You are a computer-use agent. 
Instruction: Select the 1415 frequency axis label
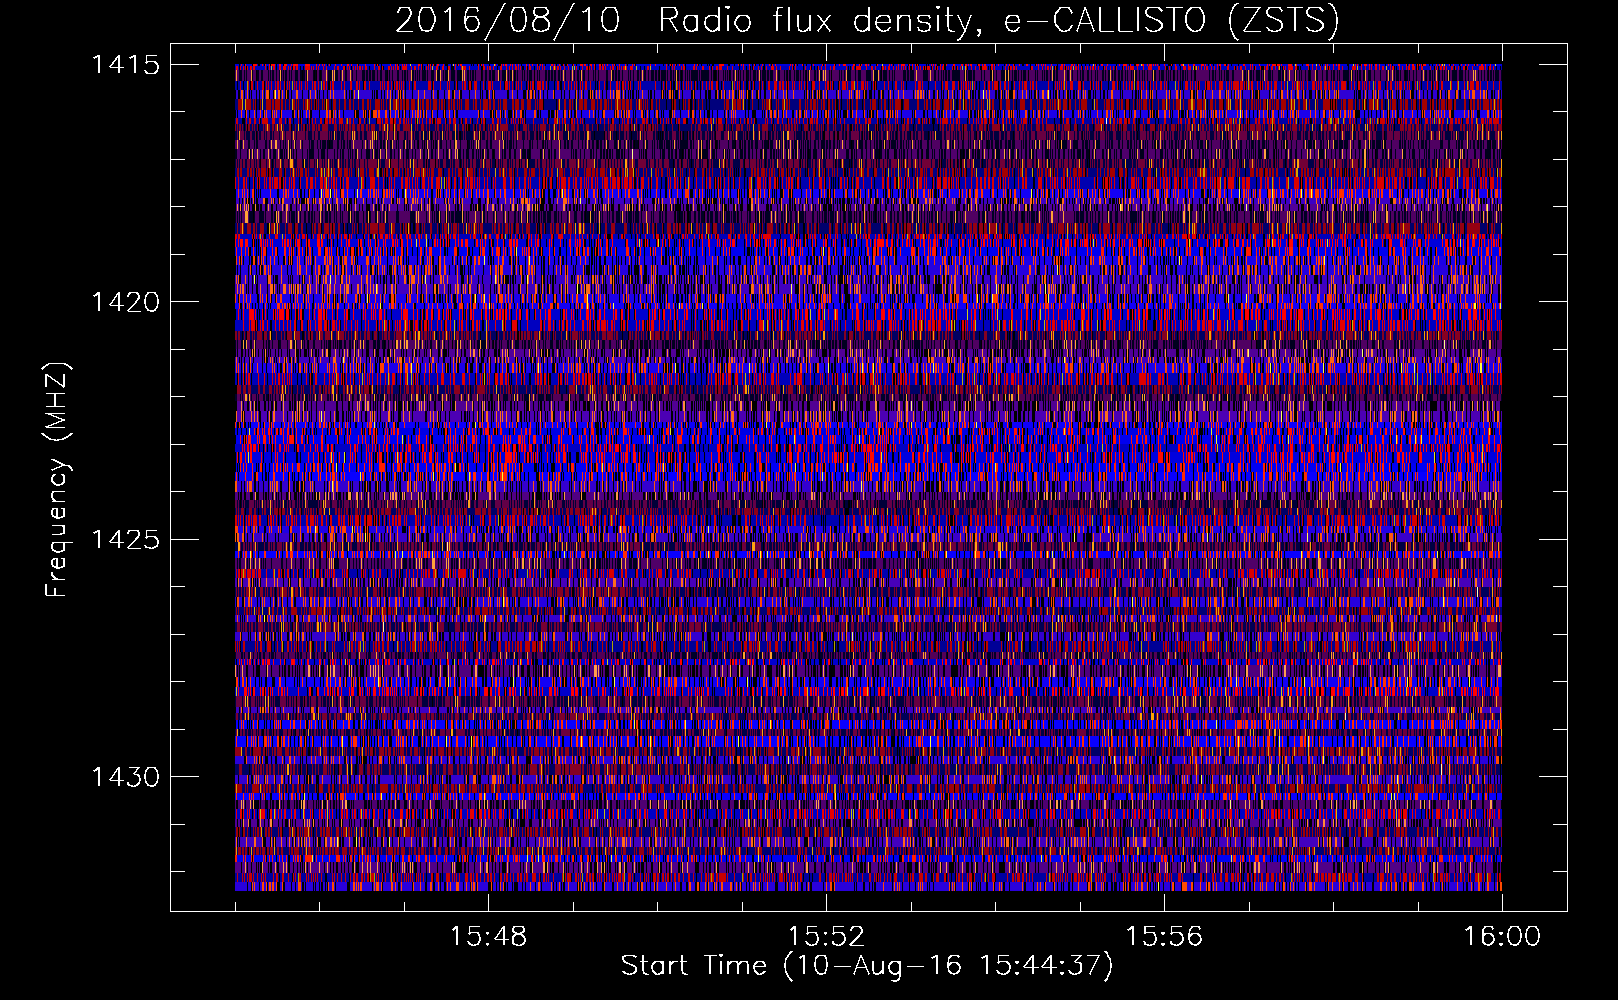[x=125, y=65]
